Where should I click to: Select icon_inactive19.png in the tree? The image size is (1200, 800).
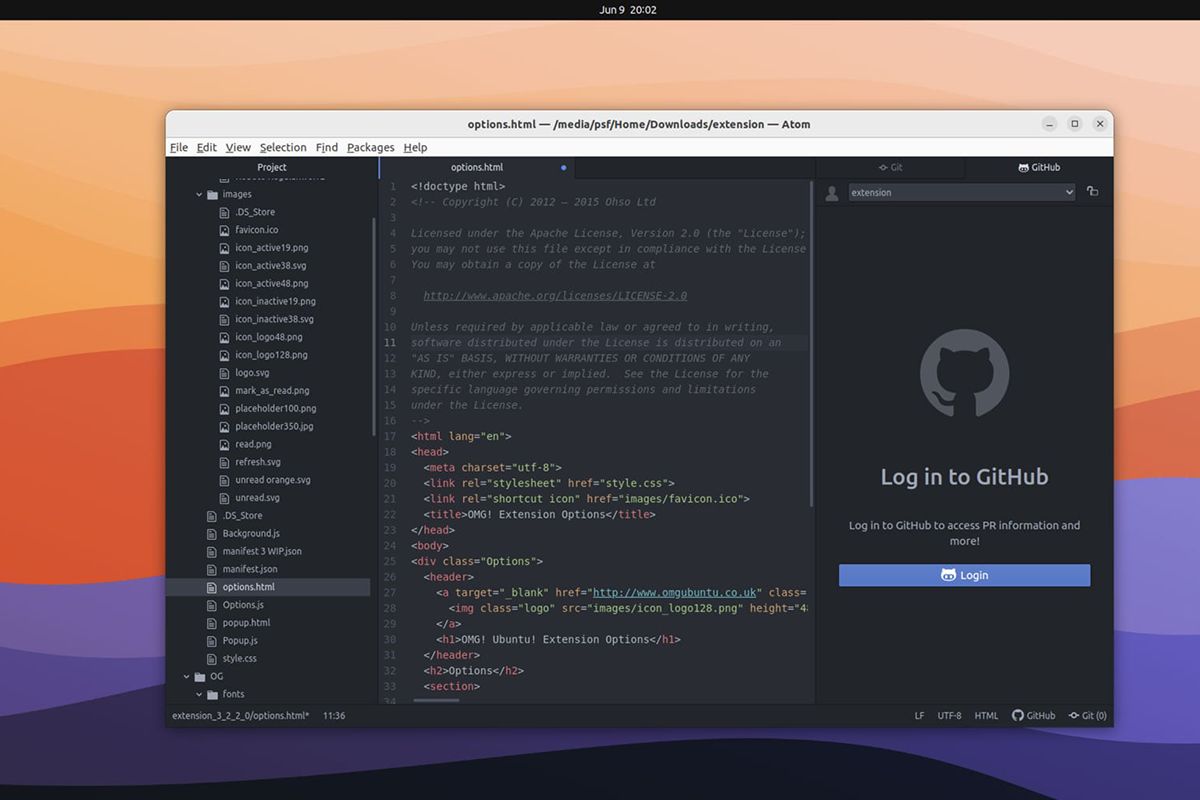coord(275,301)
